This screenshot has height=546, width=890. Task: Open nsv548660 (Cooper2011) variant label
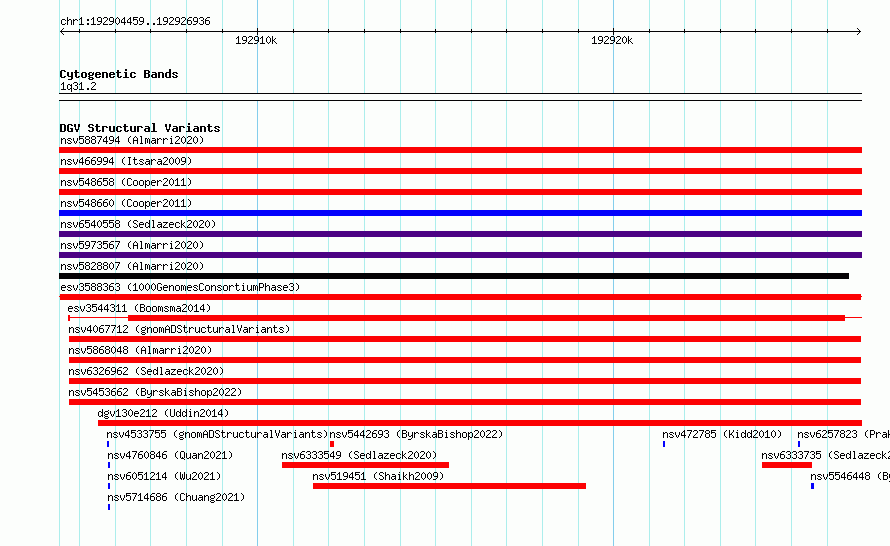(x=126, y=203)
